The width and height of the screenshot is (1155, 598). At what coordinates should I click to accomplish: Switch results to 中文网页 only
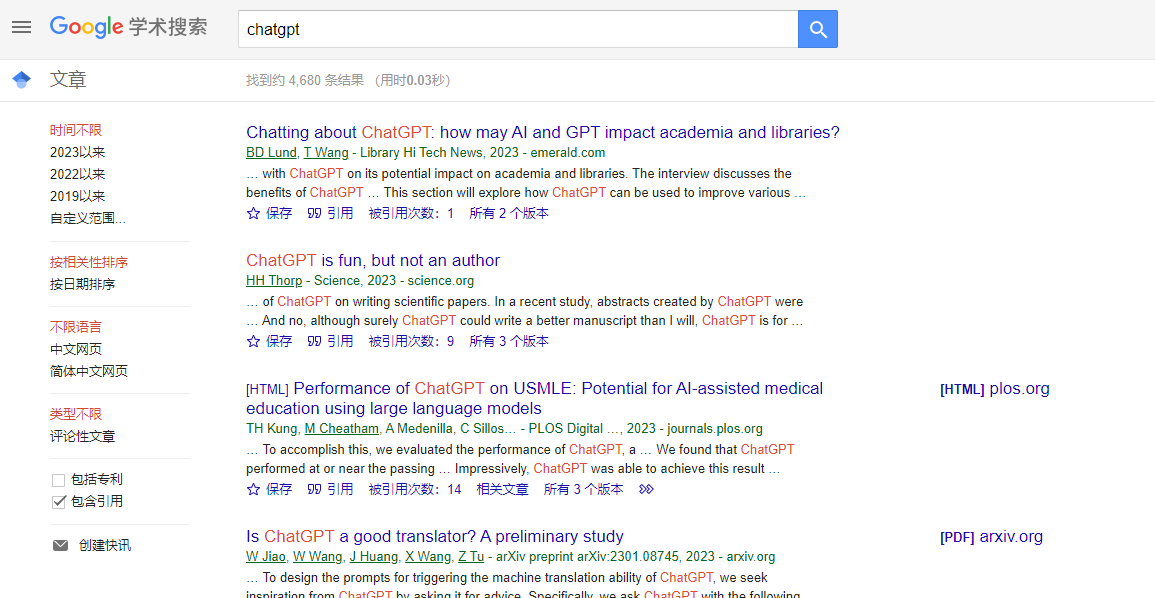(78, 349)
